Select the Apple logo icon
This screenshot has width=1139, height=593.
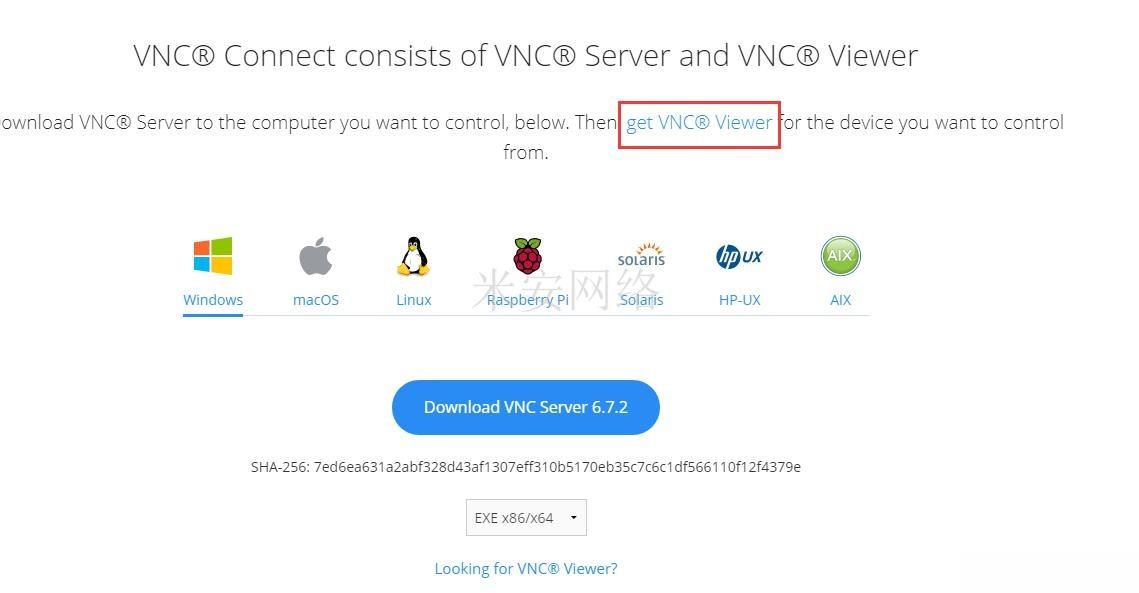tap(316, 256)
